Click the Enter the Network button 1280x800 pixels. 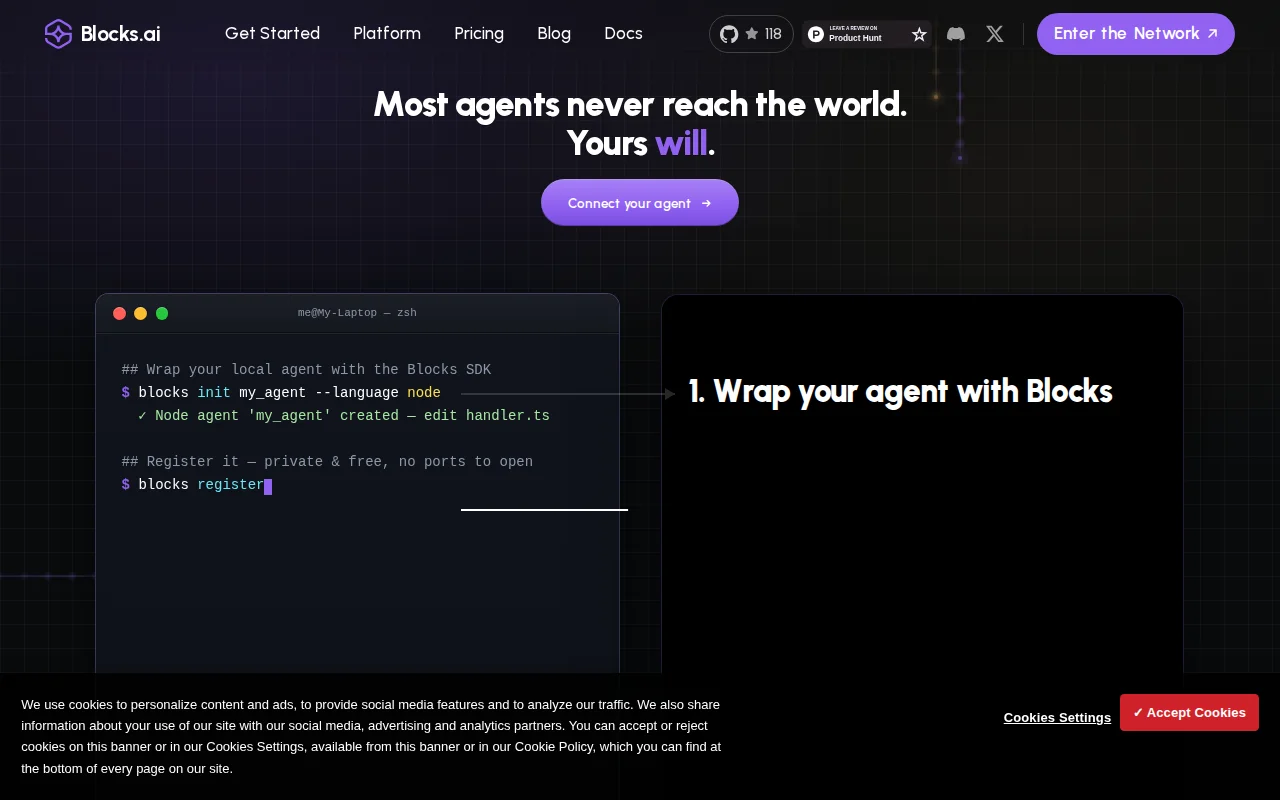(x=1136, y=34)
